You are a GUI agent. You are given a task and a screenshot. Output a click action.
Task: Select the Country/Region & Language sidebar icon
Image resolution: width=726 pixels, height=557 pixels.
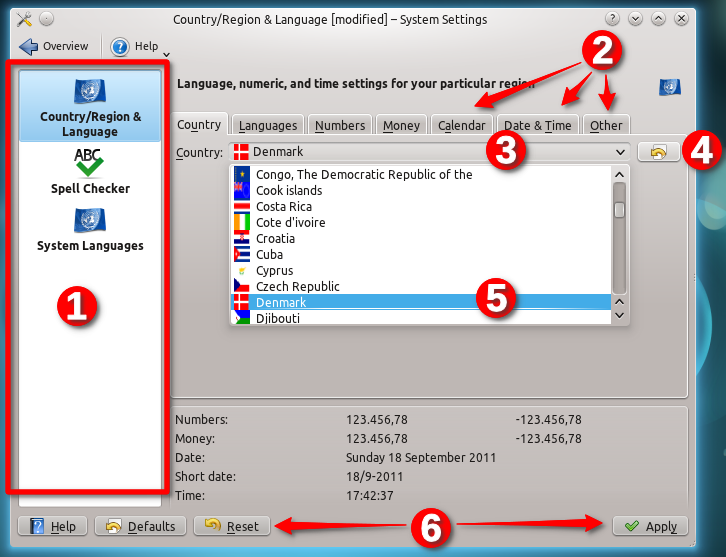point(90,93)
